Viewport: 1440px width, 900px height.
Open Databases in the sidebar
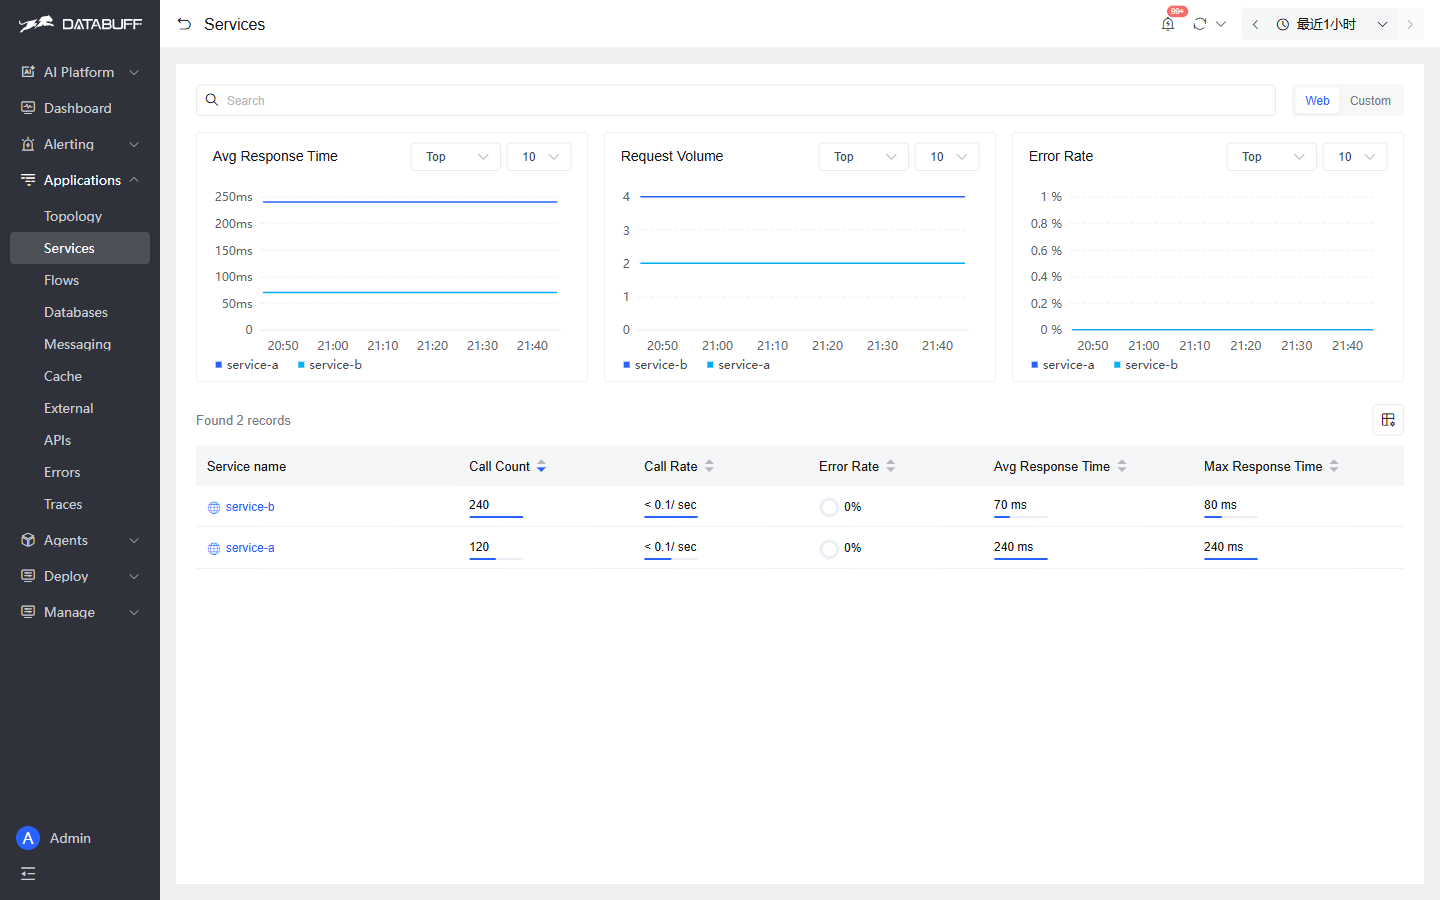[80, 312]
